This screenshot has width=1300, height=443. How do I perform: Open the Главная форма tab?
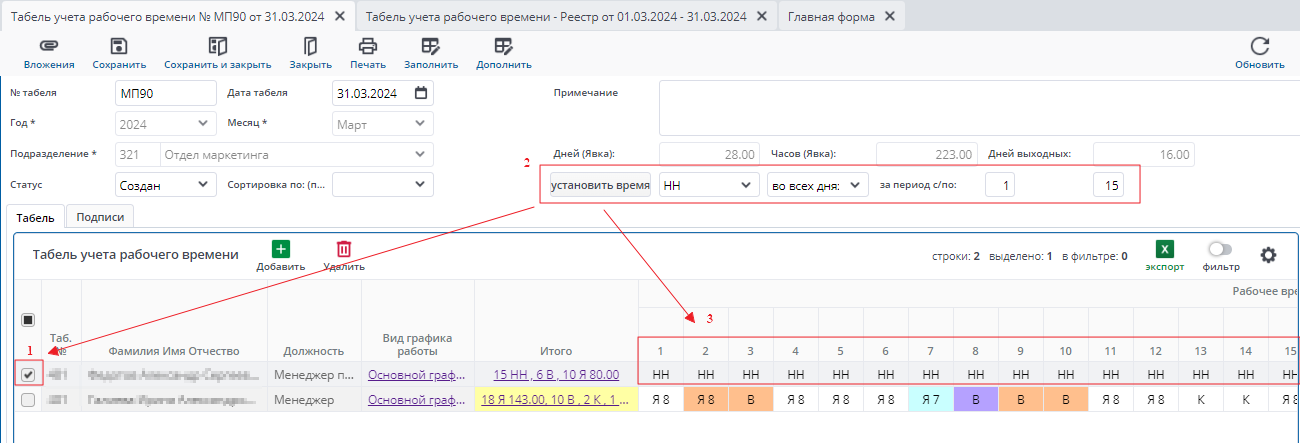832,17
